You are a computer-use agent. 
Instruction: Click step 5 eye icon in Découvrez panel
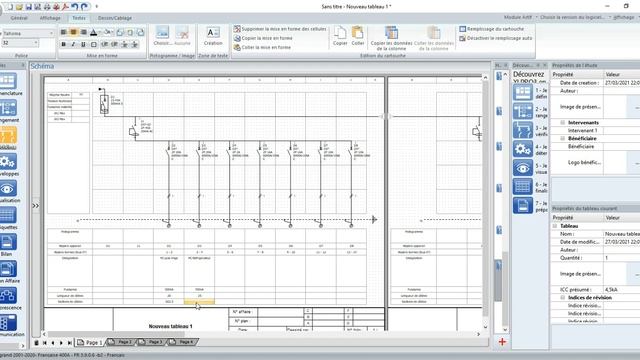tap(523, 168)
